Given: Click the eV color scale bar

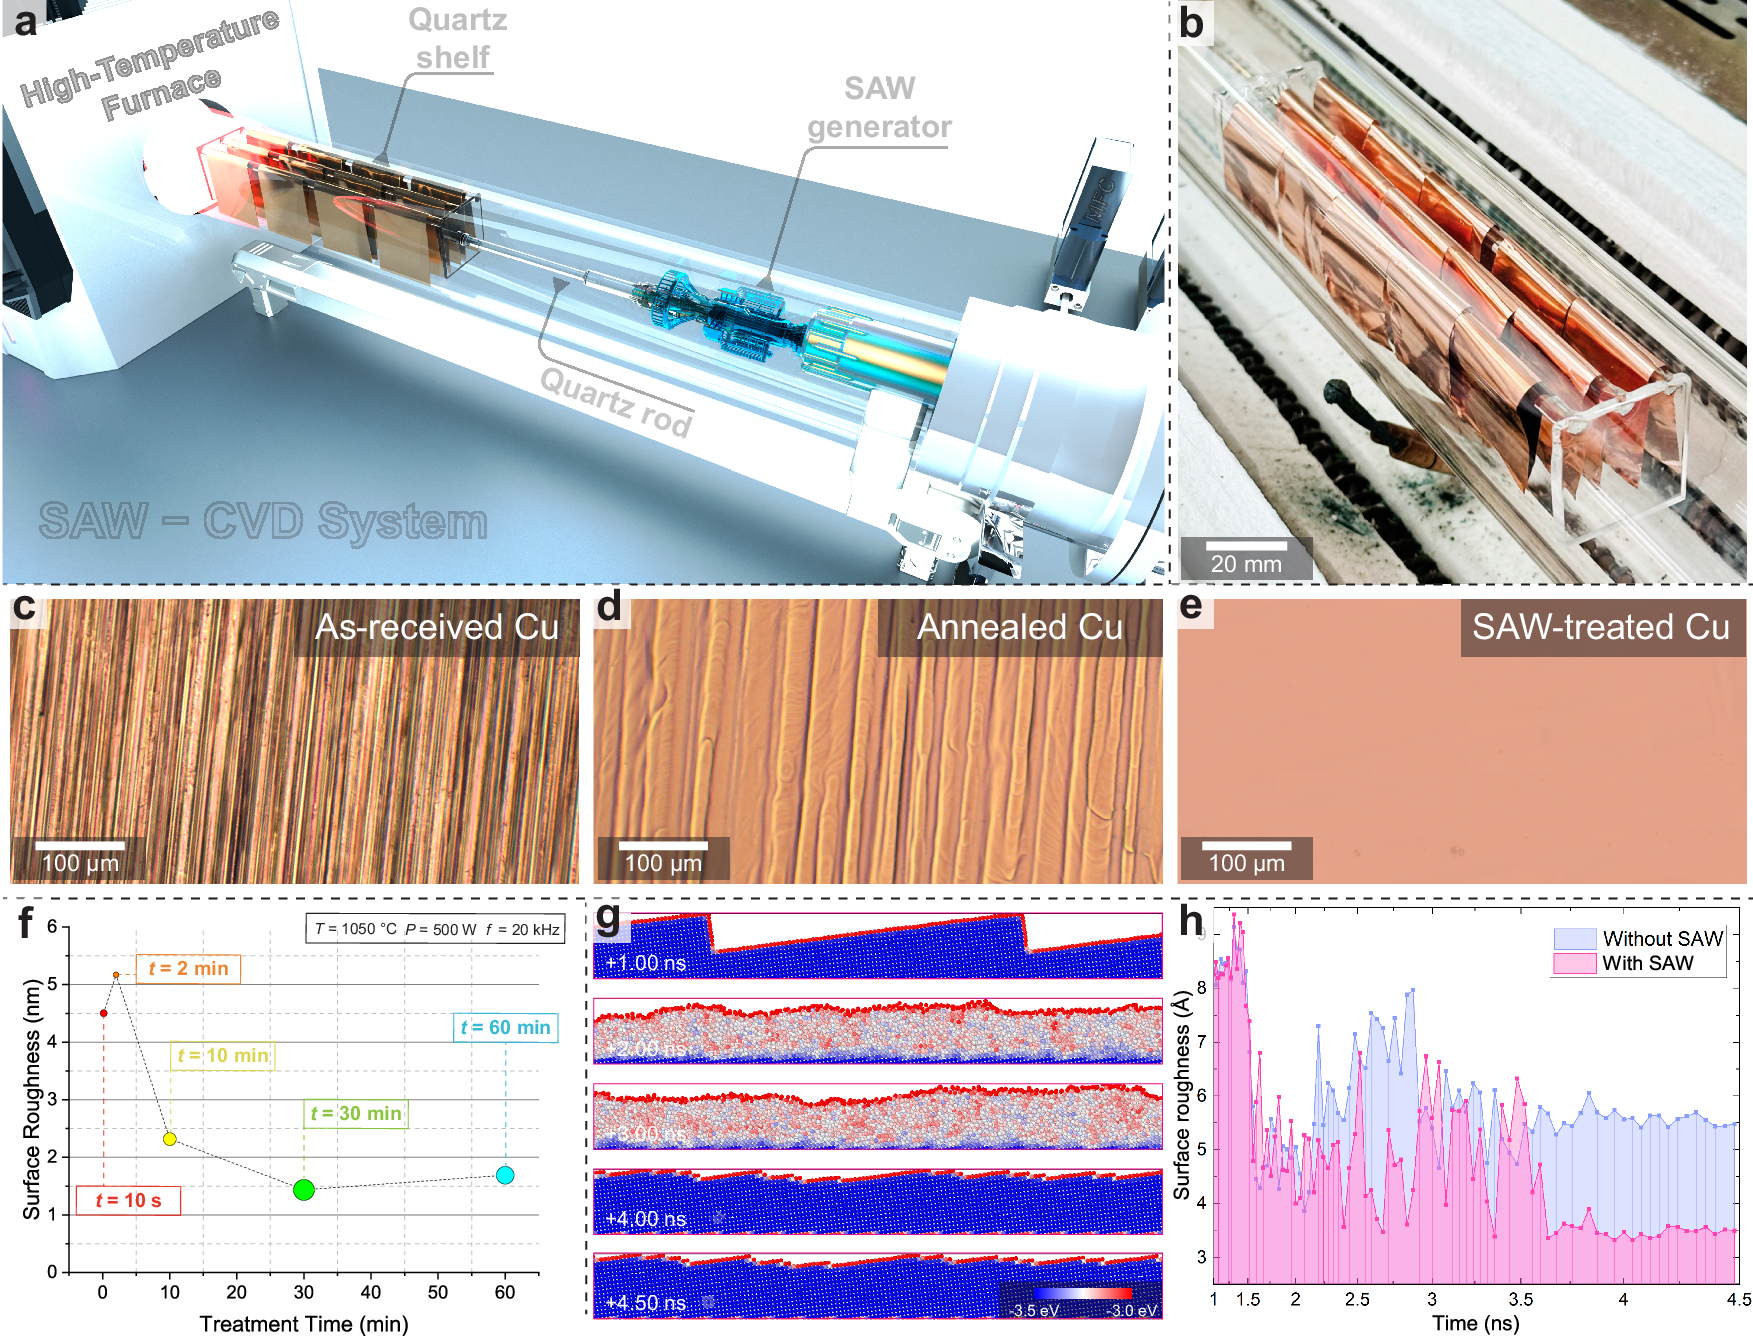Looking at the screenshot, I should click(1082, 1294).
